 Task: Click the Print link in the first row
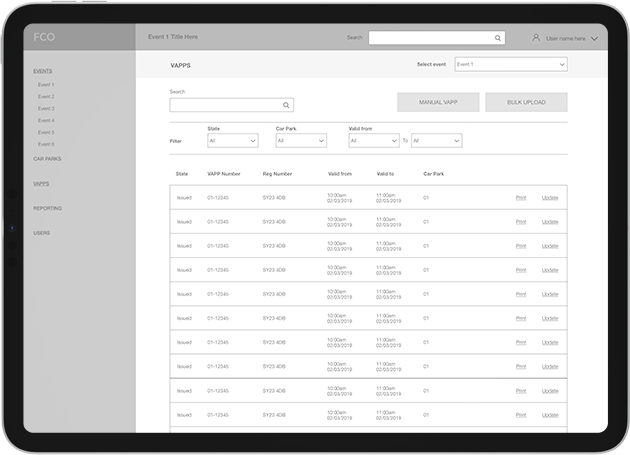tap(520, 197)
